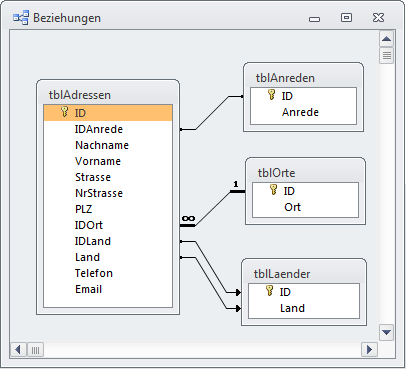Click the horizontal scrollbar left arrow

(x=18, y=350)
